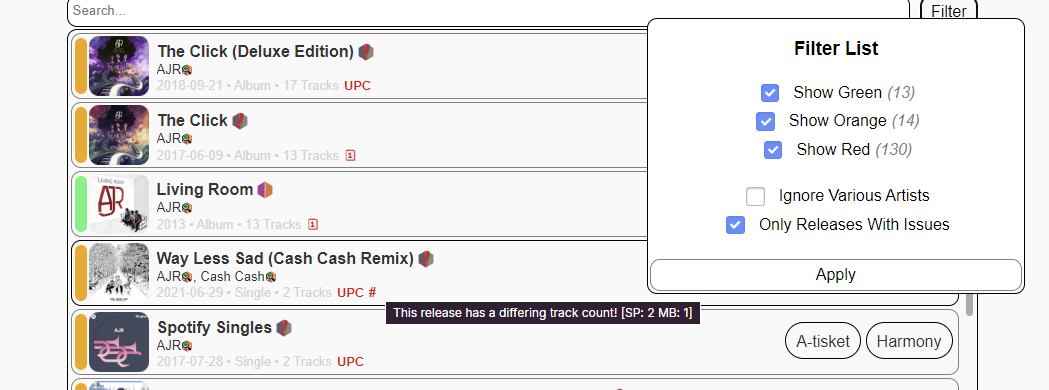The width and height of the screenshot is (1049, 390).
Task: Click the hexagon icon next to The Click title
Action: [240, 120]
